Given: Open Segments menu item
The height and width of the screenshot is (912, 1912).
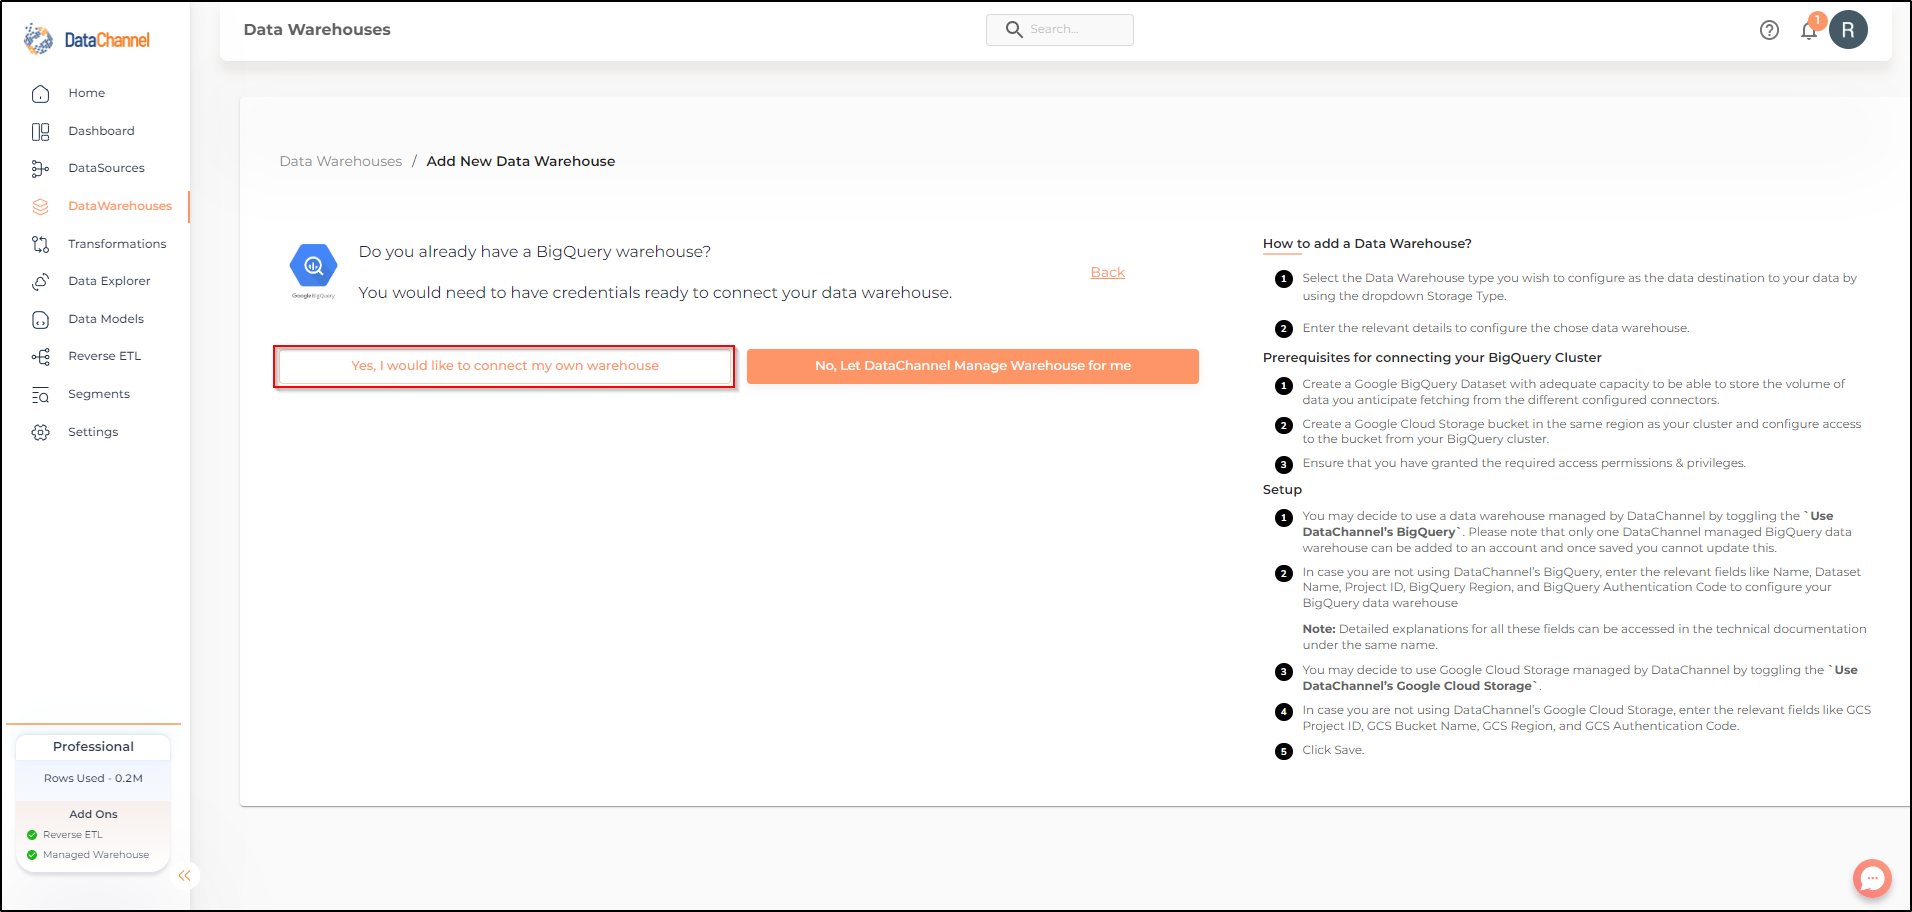Looking at the screenshot, I should pyautogui.click(x=99, y=394).
